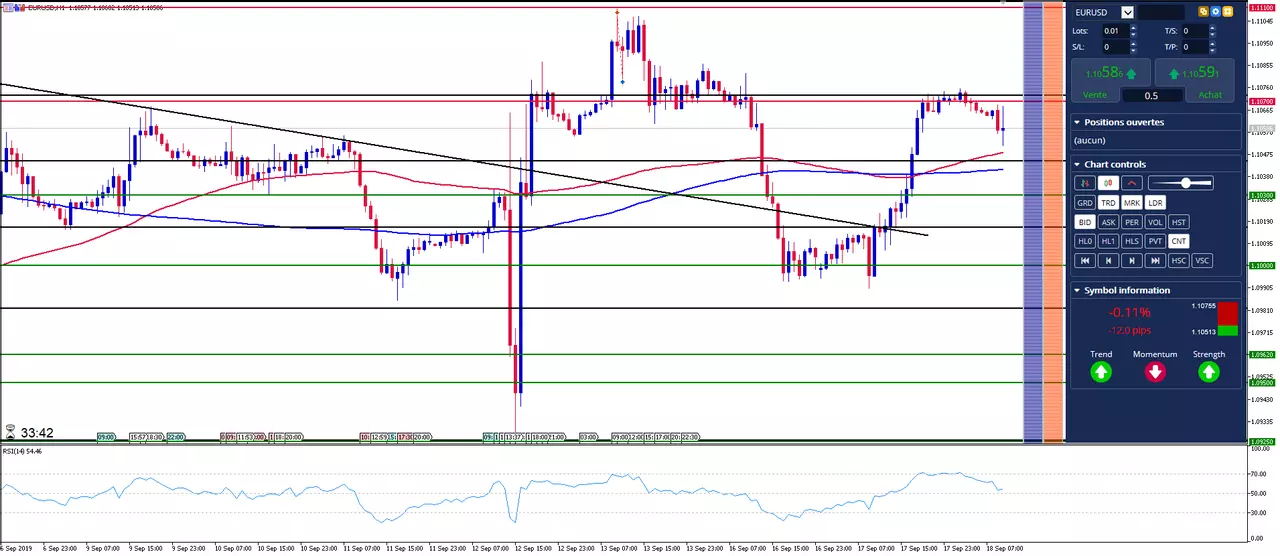This screenshot has height=556, width=1280.
Task: Increase the T/S value with up arrow
Action: [1214, 28]
